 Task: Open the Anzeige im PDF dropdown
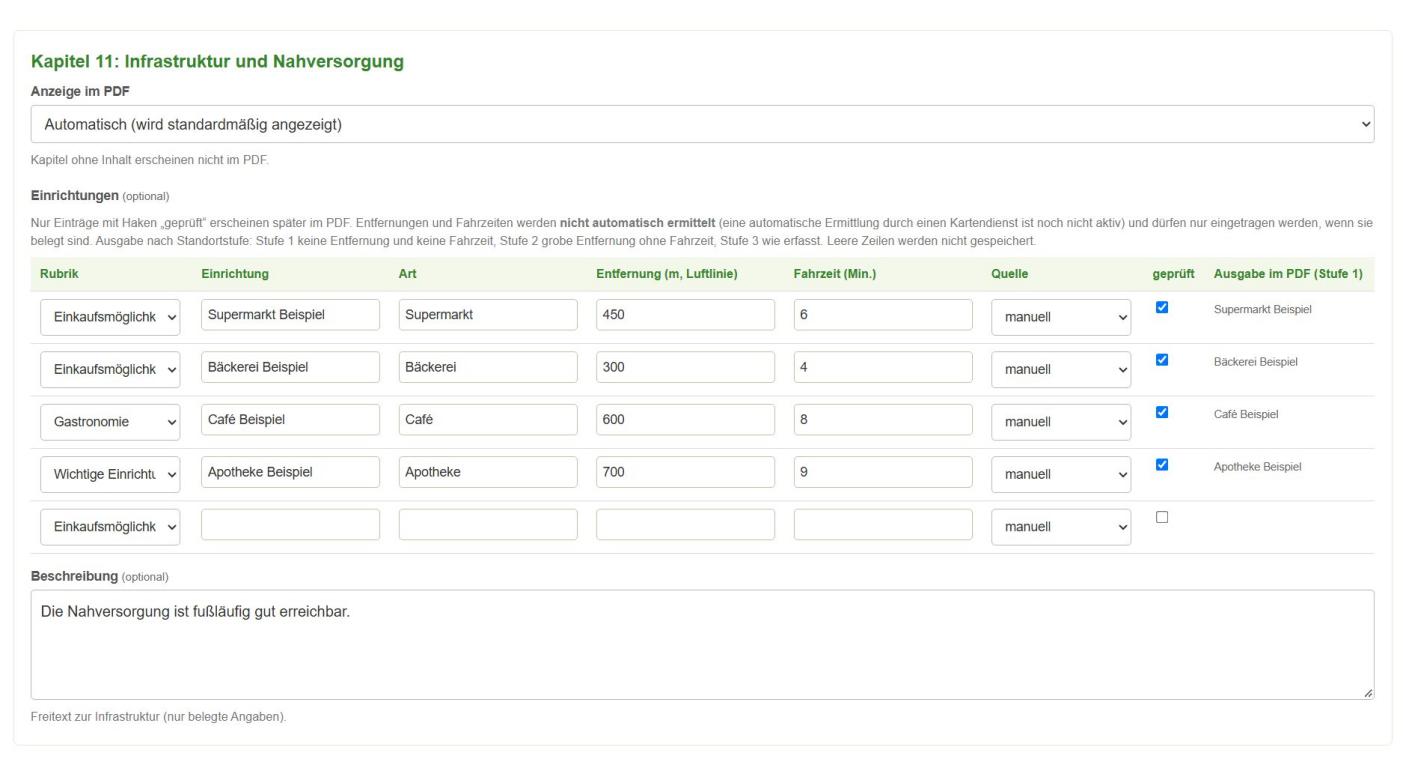[x=702, y=124]
